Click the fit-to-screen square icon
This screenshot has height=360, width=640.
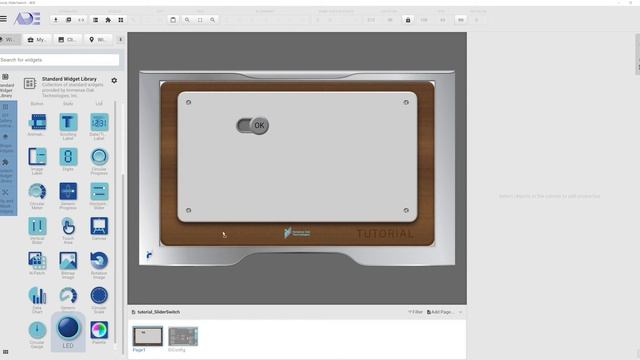tap(200, 20)
